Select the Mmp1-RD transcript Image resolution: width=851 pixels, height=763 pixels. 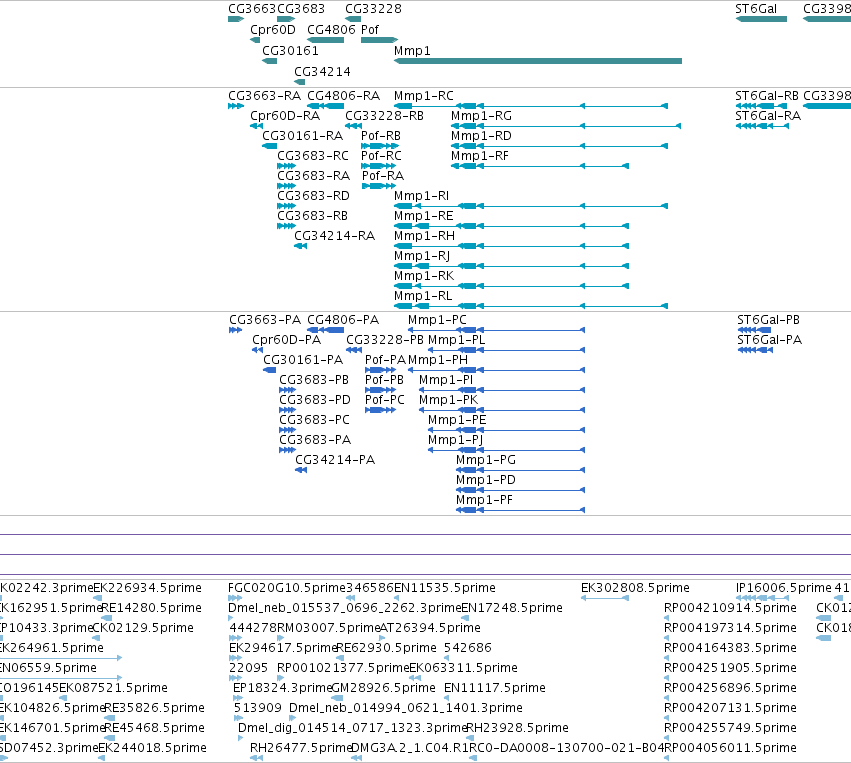tap(559, 146)
